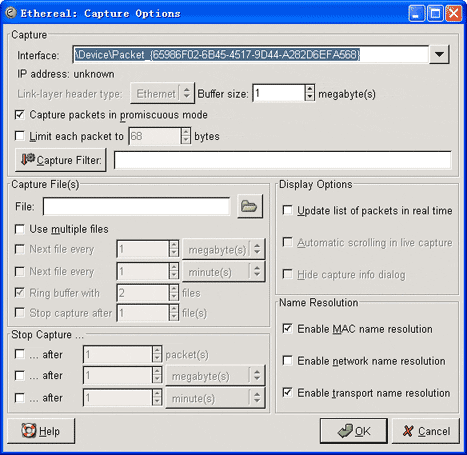Image resolution: width=467 pixels, height=455 pixels.
Task: Focus the capture File path input
Action: coord(136,206)
